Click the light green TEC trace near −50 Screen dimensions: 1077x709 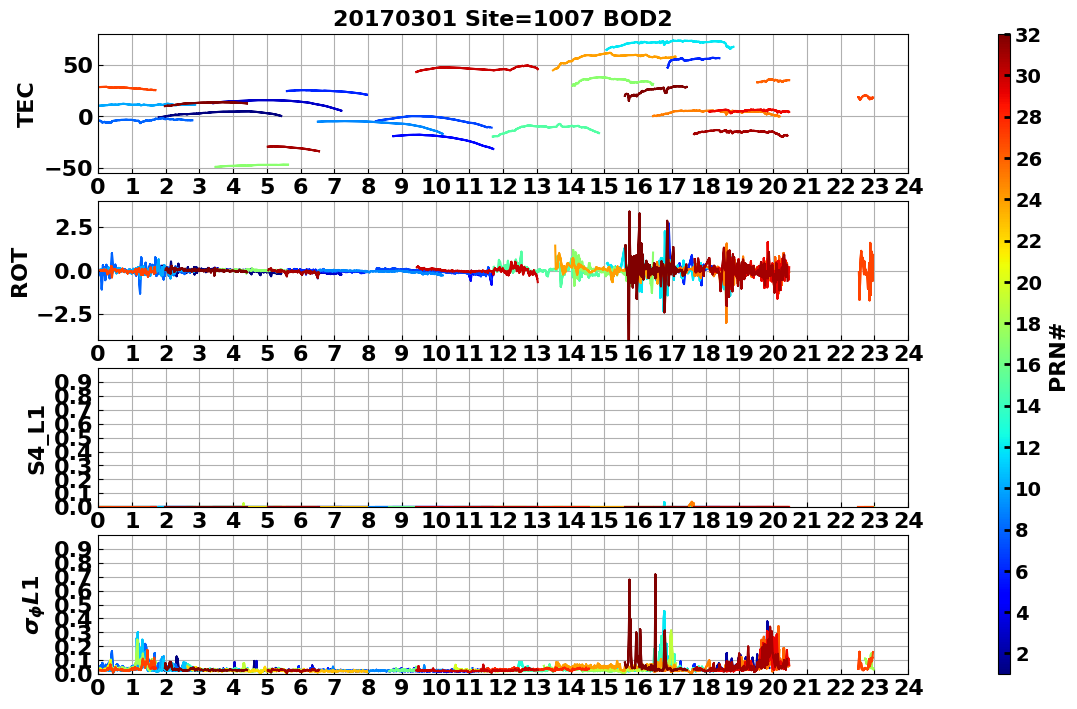tap(251, 166)
